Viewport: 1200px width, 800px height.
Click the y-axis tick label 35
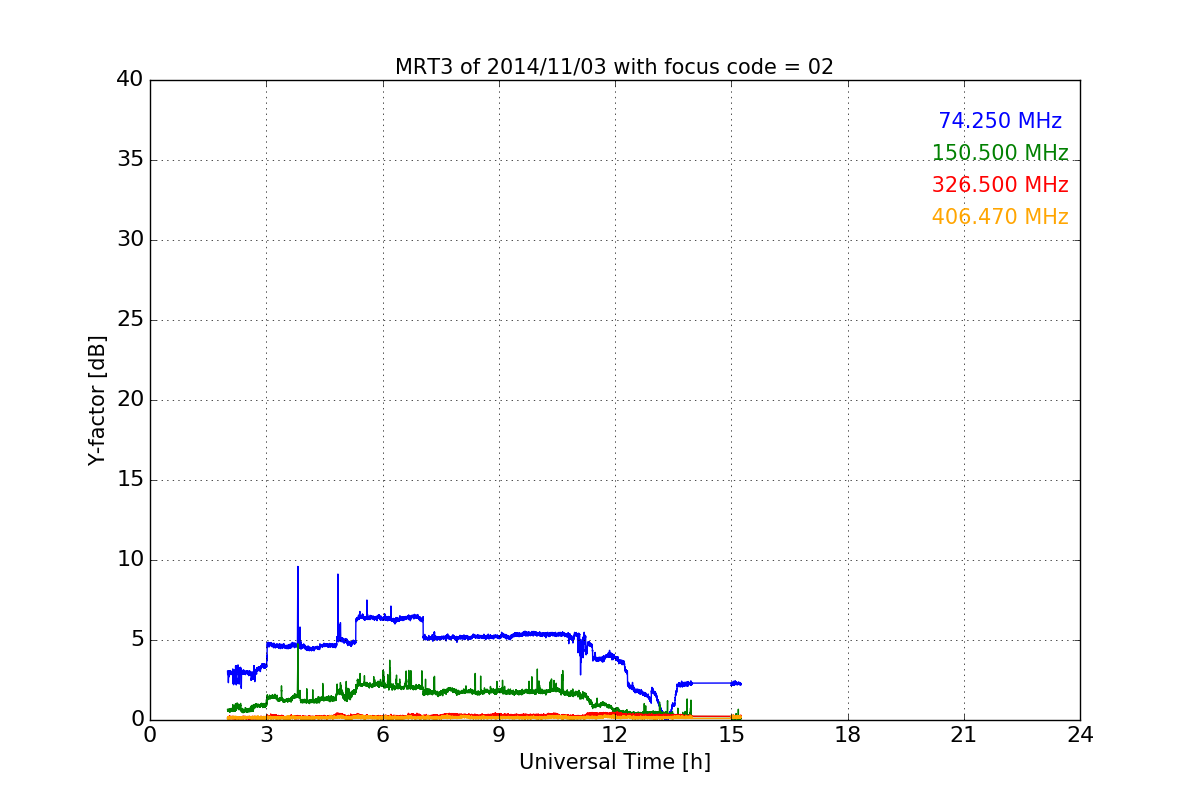point(130,160)
